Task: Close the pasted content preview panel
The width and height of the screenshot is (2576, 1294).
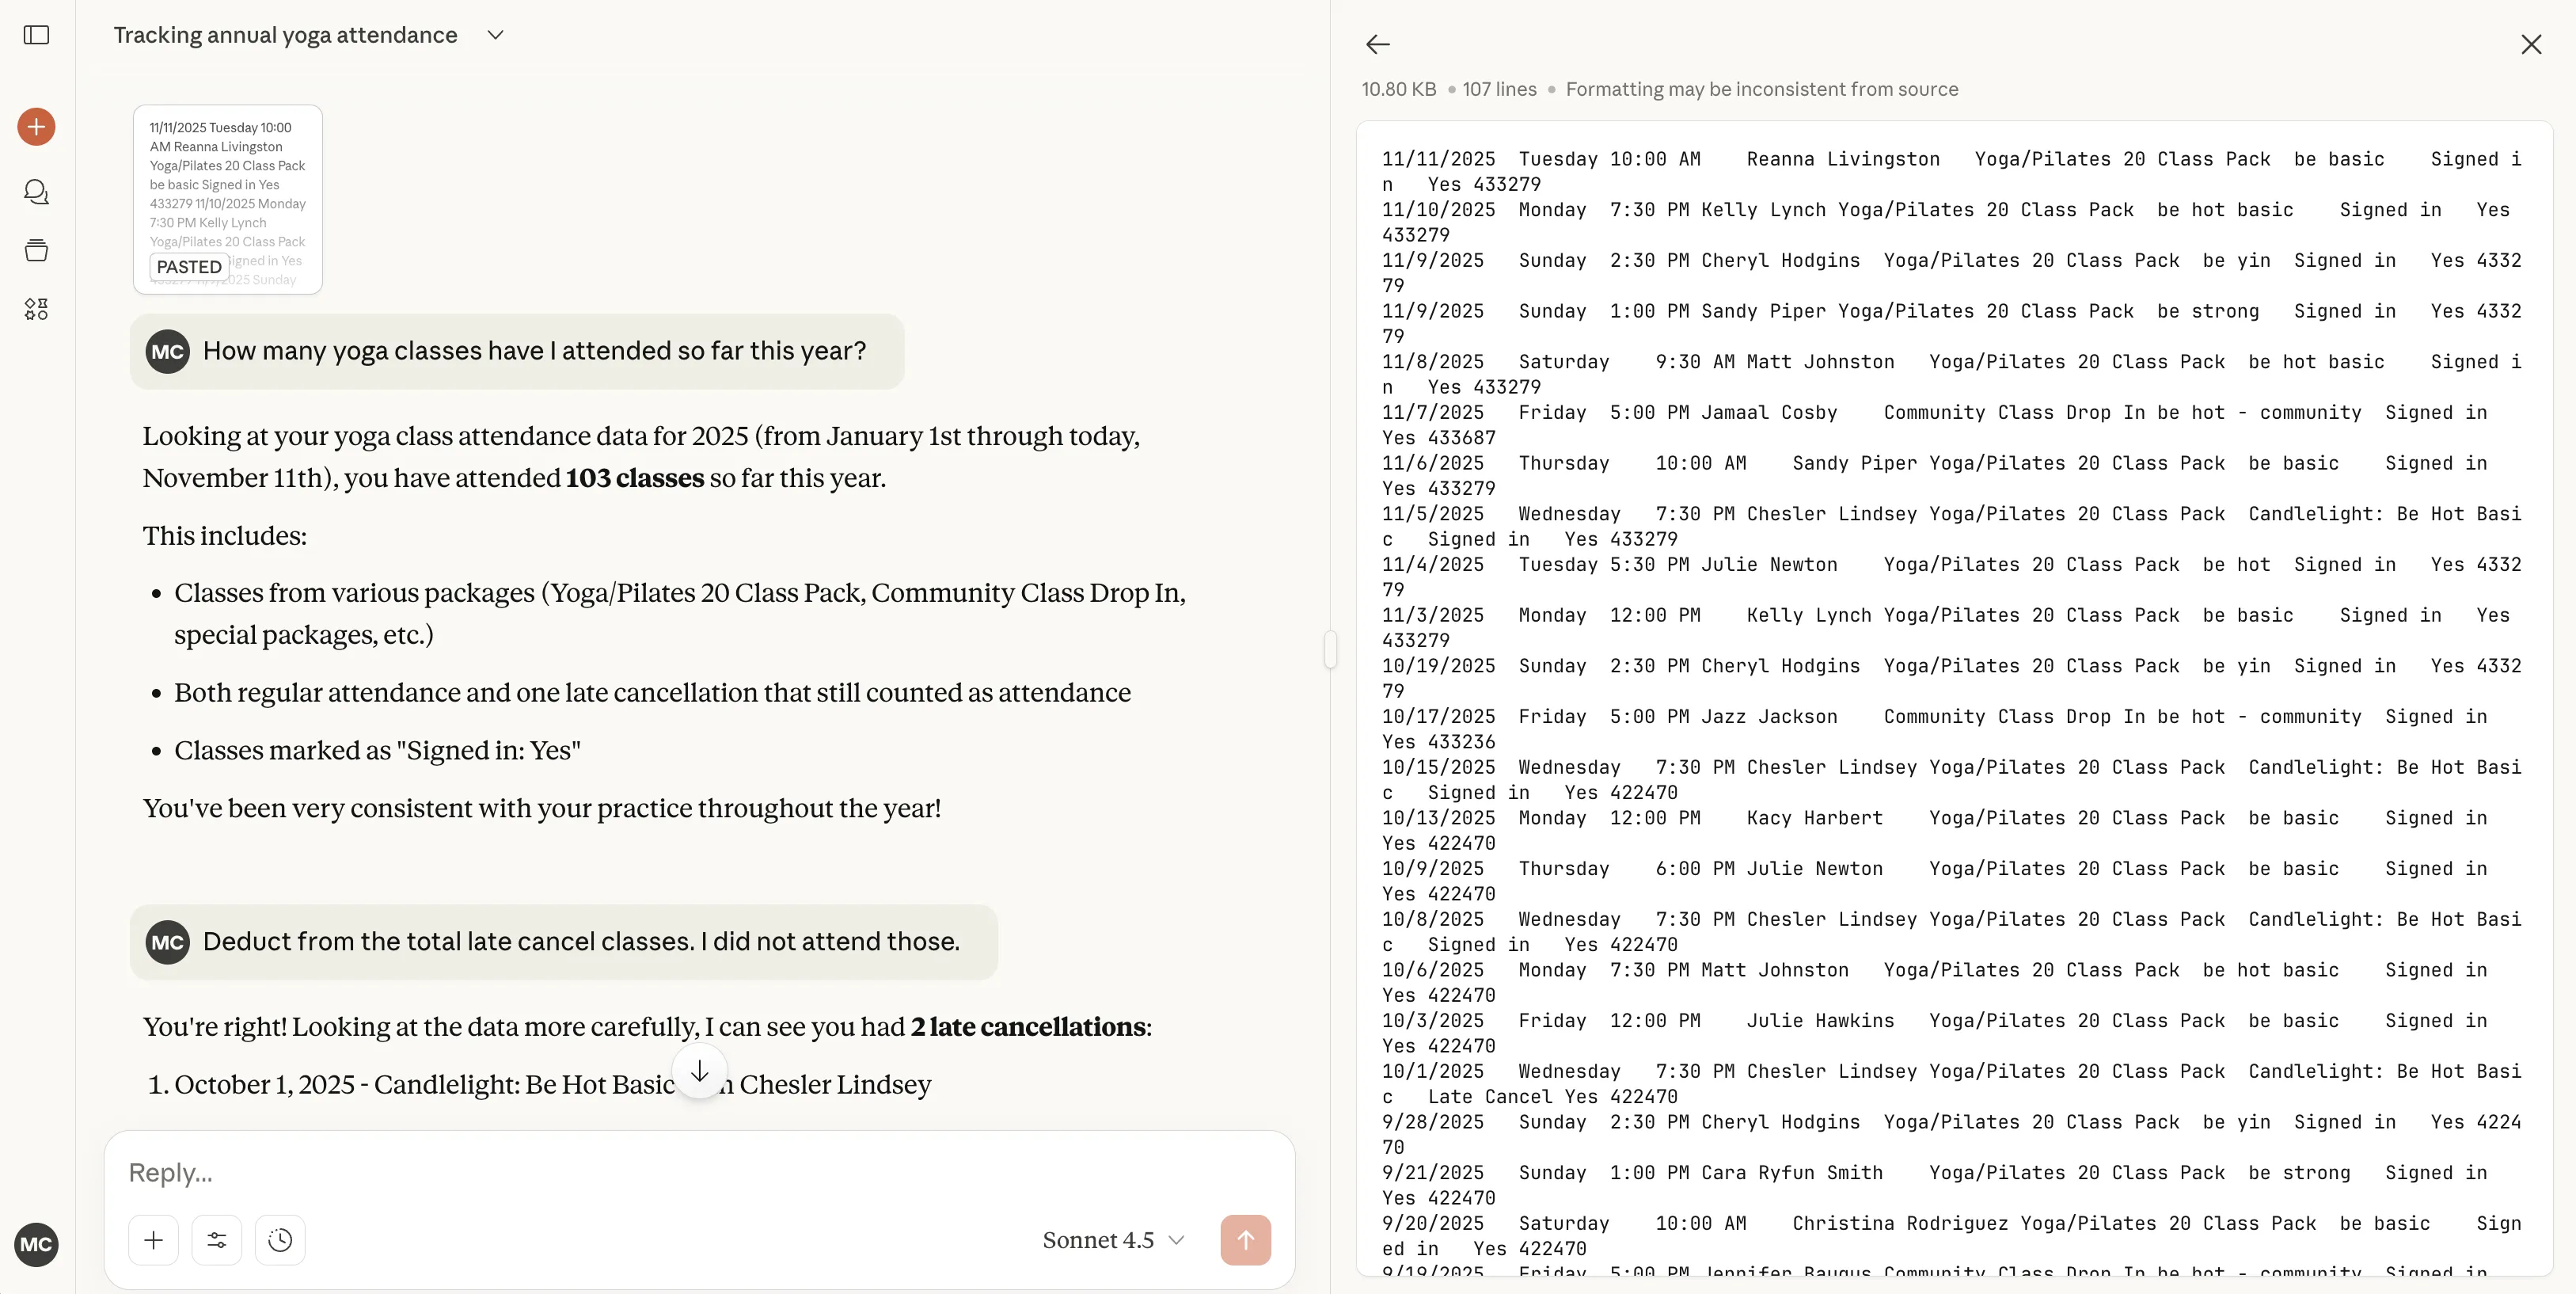Action: pos(2531,44)
